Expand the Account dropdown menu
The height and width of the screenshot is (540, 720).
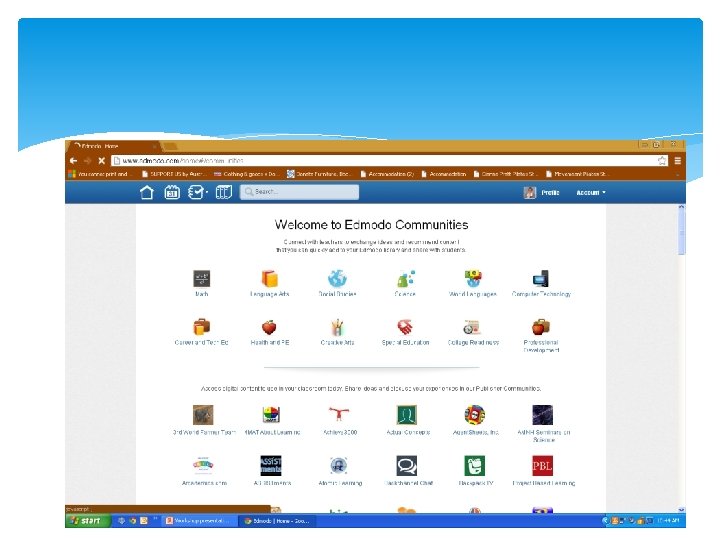(x=591, y=192)
